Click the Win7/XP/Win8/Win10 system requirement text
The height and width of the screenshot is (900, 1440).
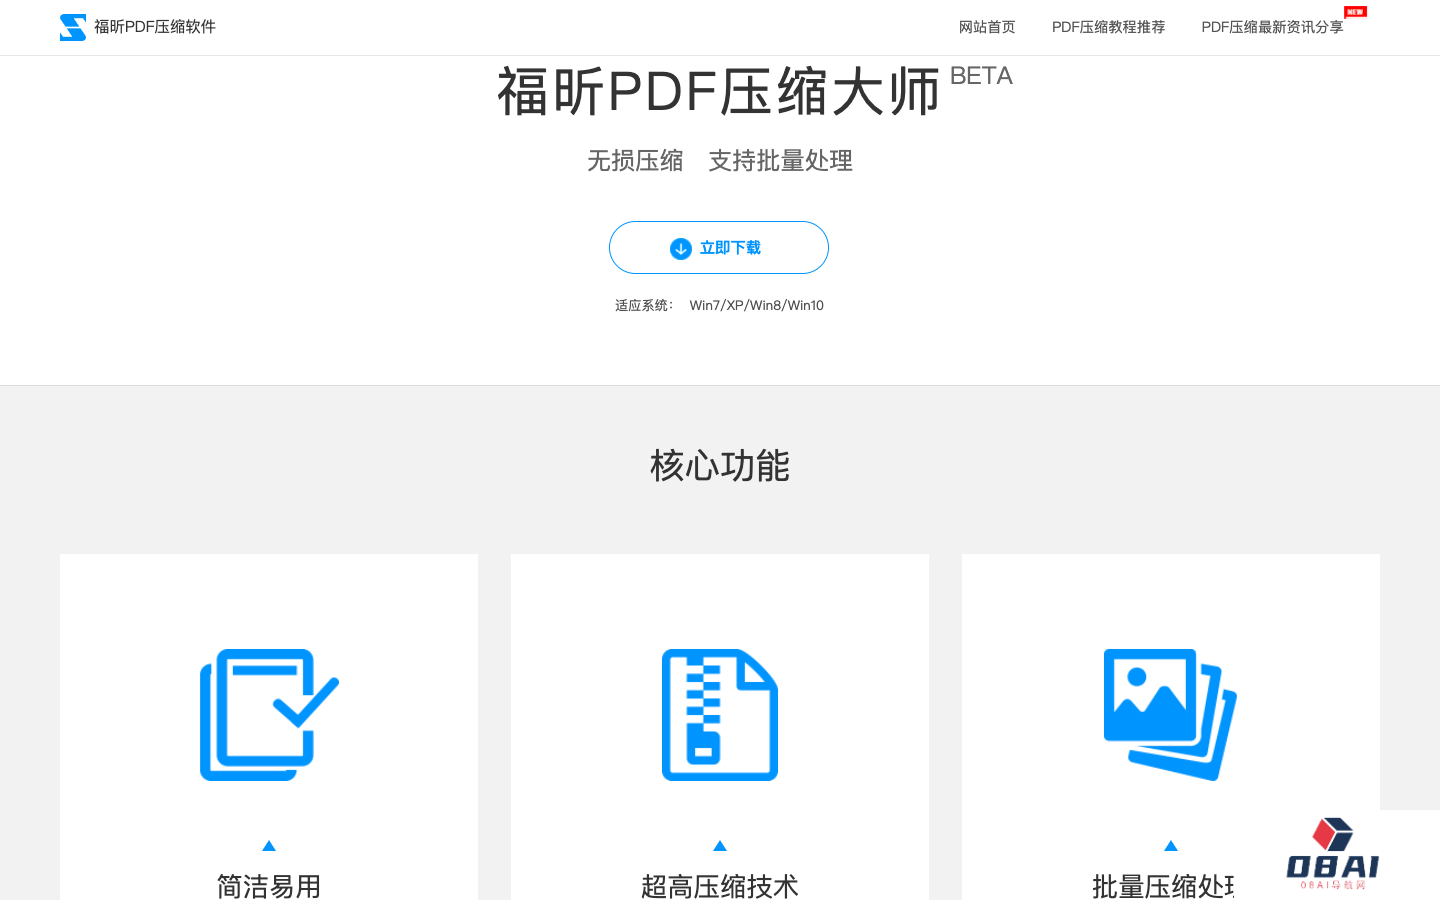(x=756, y=305)
